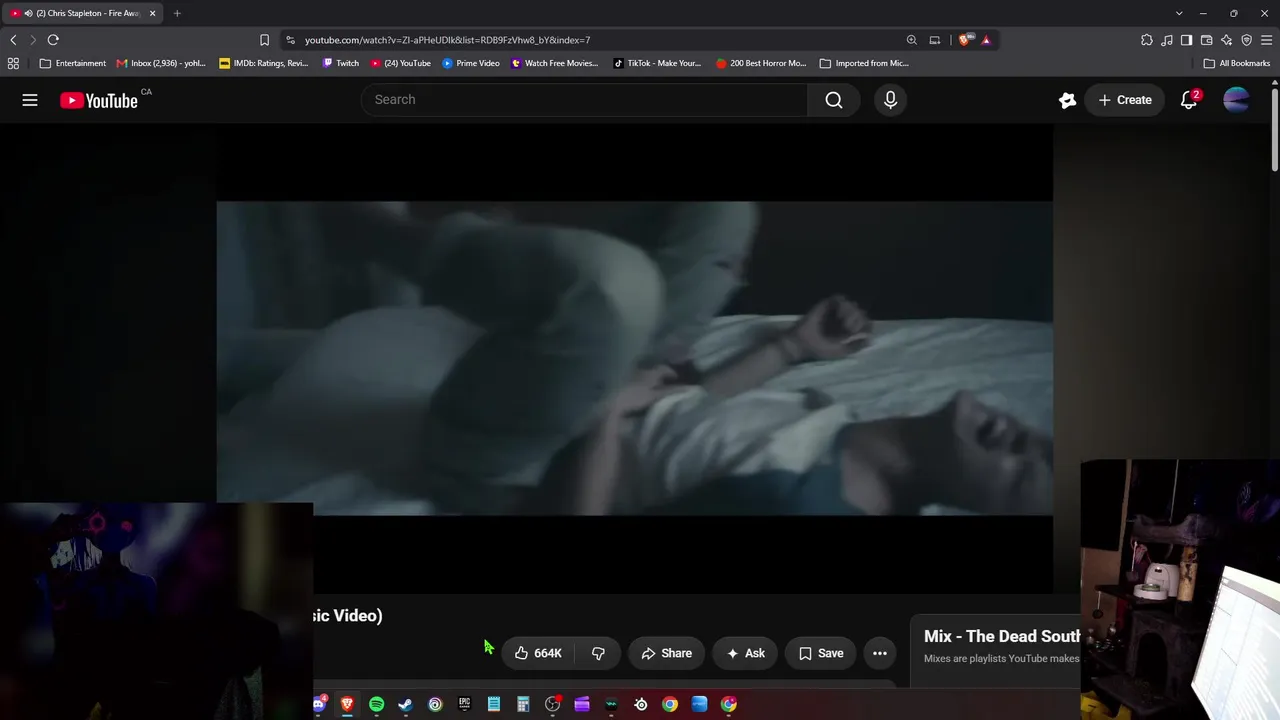The image size is (1280, 720).
Task: Toggle the browser sidebar panel
Action: point(1186,40)
